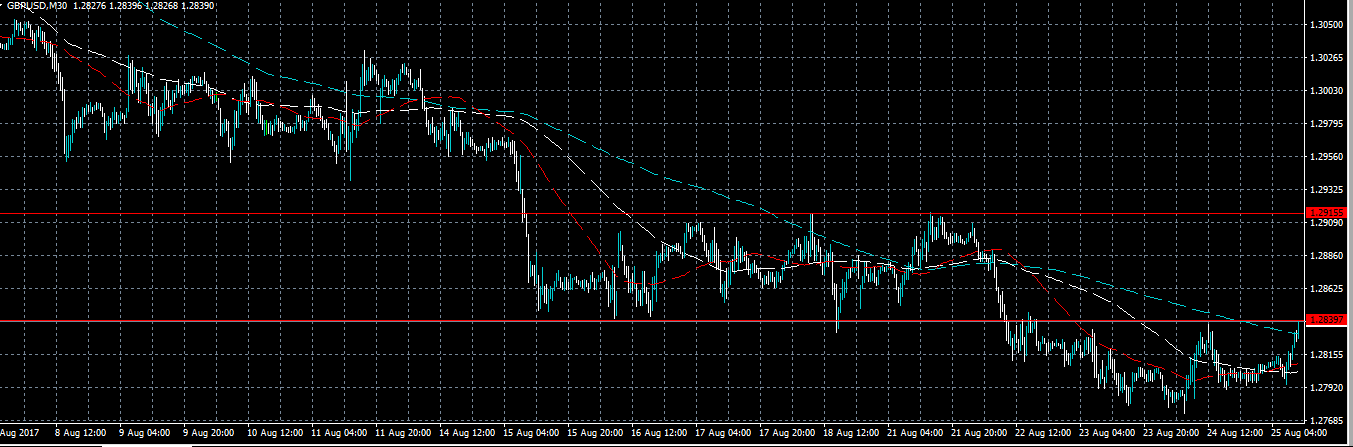
Task: Click the 17 Aug 20:00 time label
Action: point(786,435)
